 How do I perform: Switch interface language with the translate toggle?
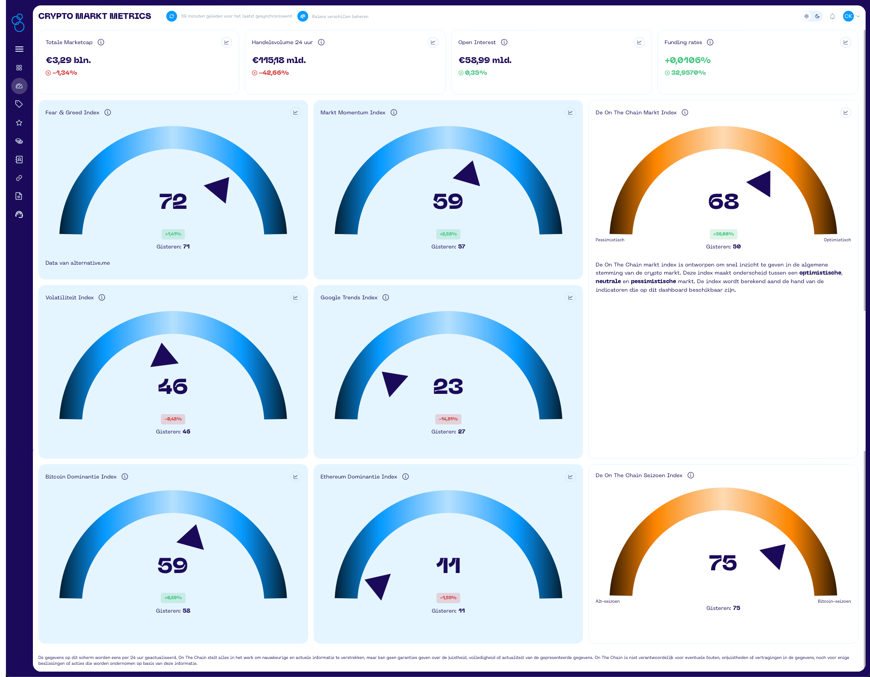click(x=817, y=16)
